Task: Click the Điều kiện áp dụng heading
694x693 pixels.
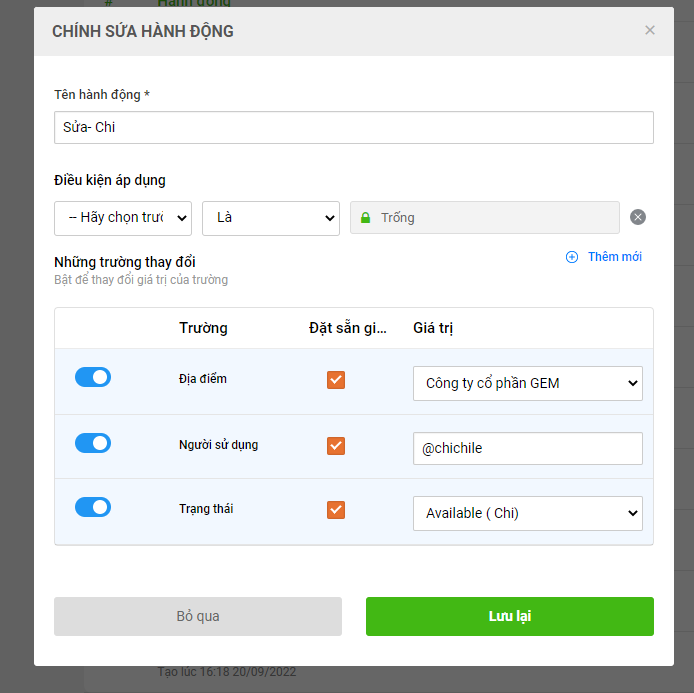Action: pos(110,181)
